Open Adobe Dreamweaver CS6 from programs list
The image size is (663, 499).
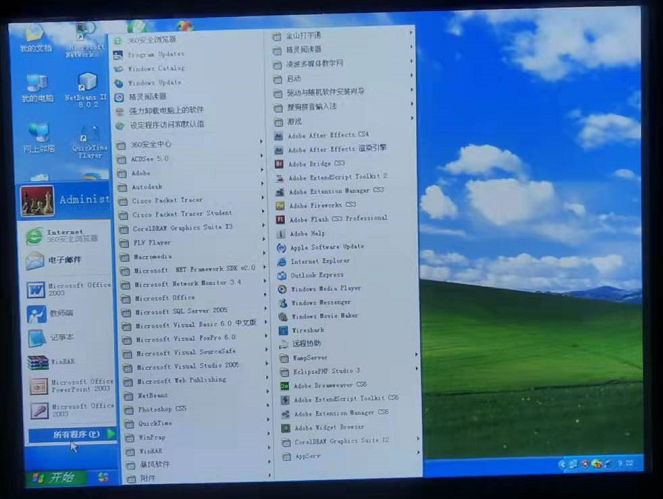tap(330, 384)
